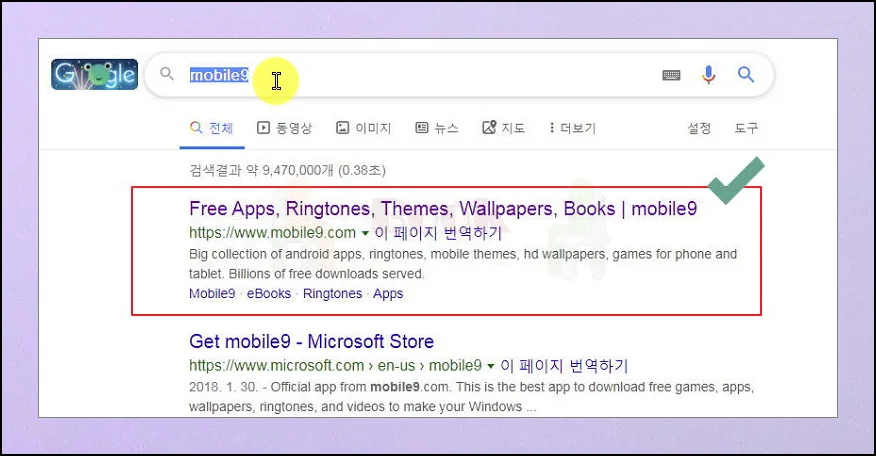Expand the 더보기 menu
The image size is (876, 456).
click(x=573, y=128)
